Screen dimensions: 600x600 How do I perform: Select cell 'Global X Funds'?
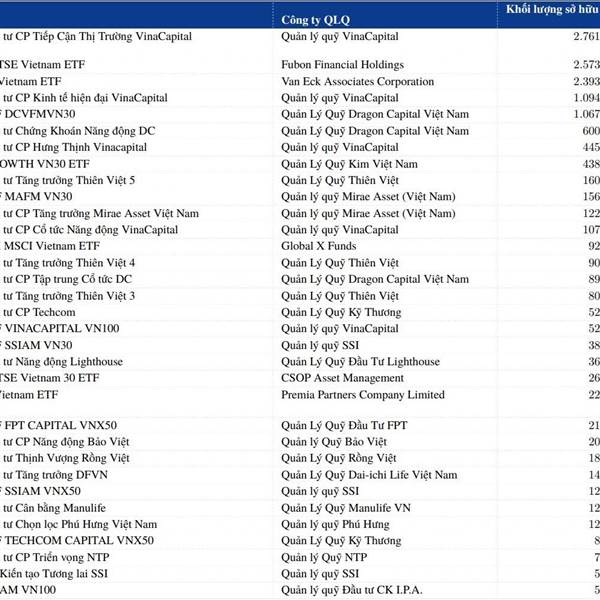[318, 246]
